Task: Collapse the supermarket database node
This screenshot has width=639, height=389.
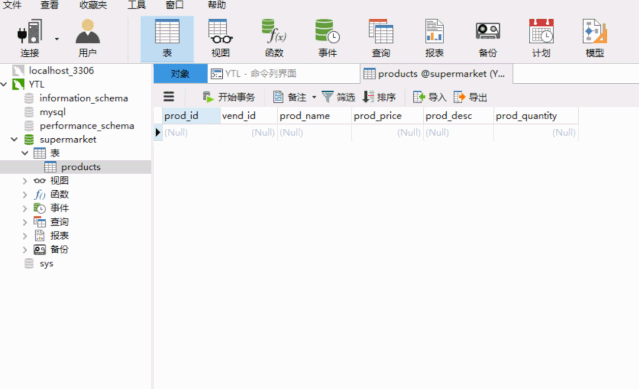Action: coord(14,139)
